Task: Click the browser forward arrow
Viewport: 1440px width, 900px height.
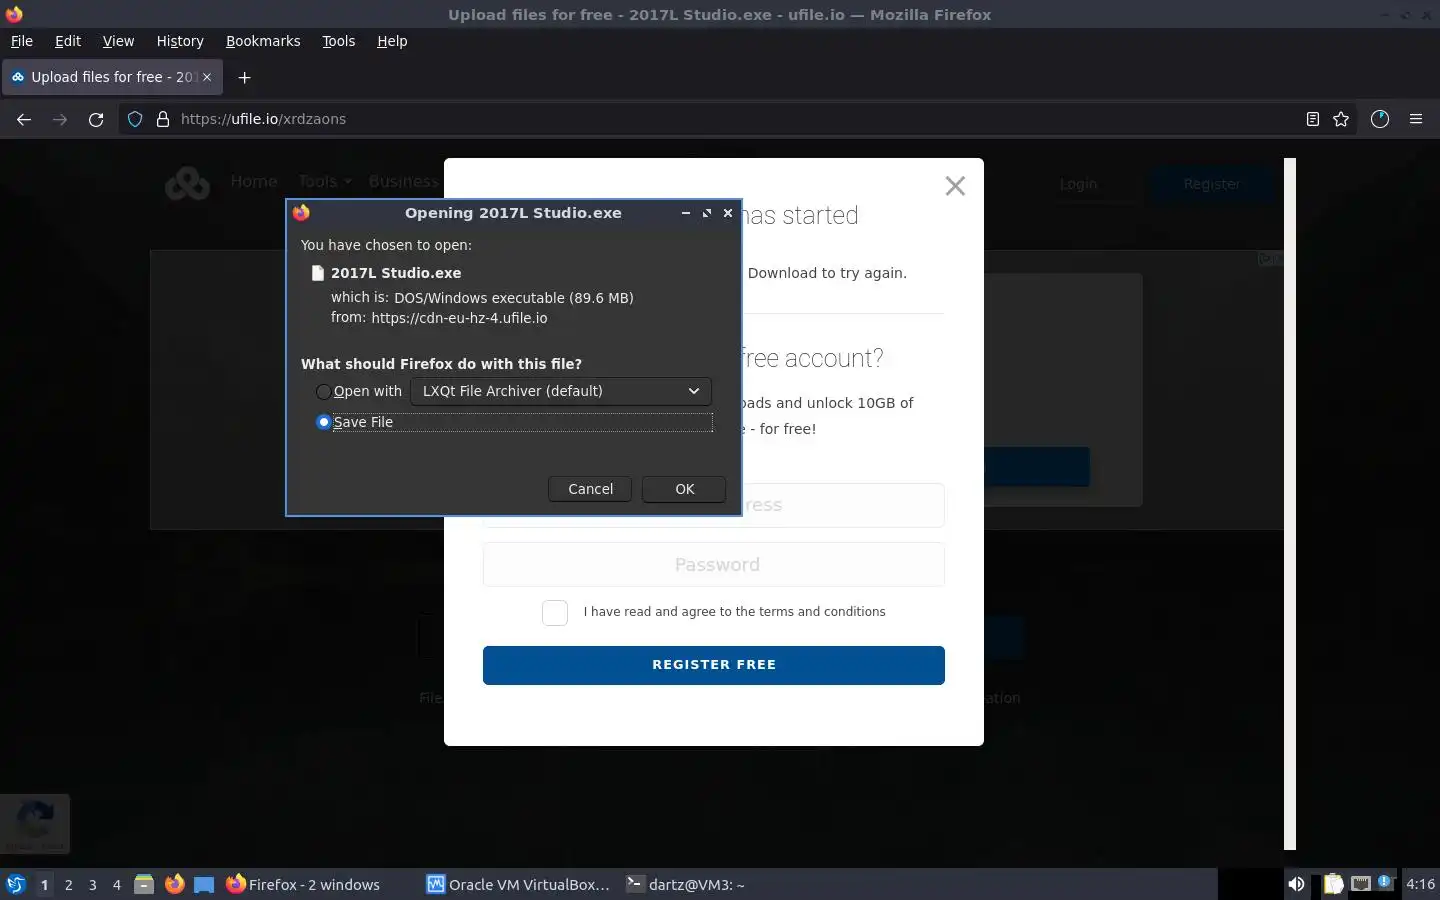Action: [60, 119]
